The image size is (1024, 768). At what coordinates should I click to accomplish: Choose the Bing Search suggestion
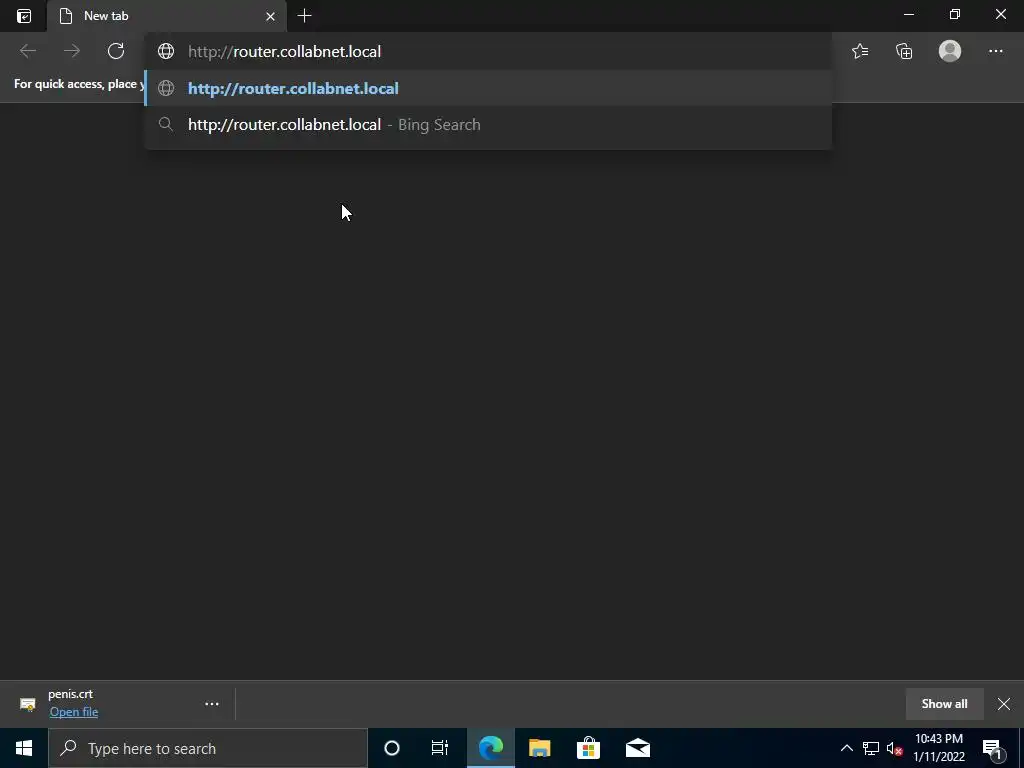[488, 125]
